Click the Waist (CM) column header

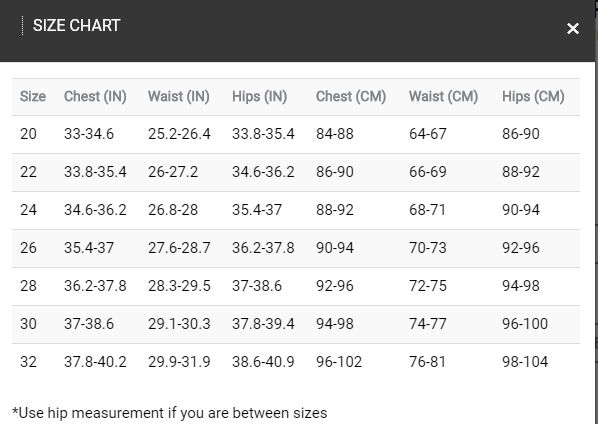click(444, 96)
